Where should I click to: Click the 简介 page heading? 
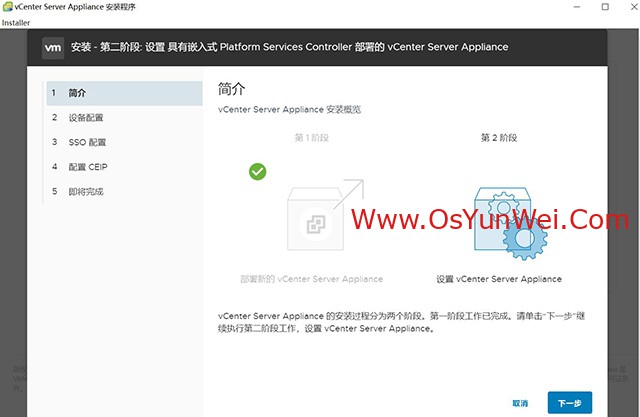pos(231,89)
